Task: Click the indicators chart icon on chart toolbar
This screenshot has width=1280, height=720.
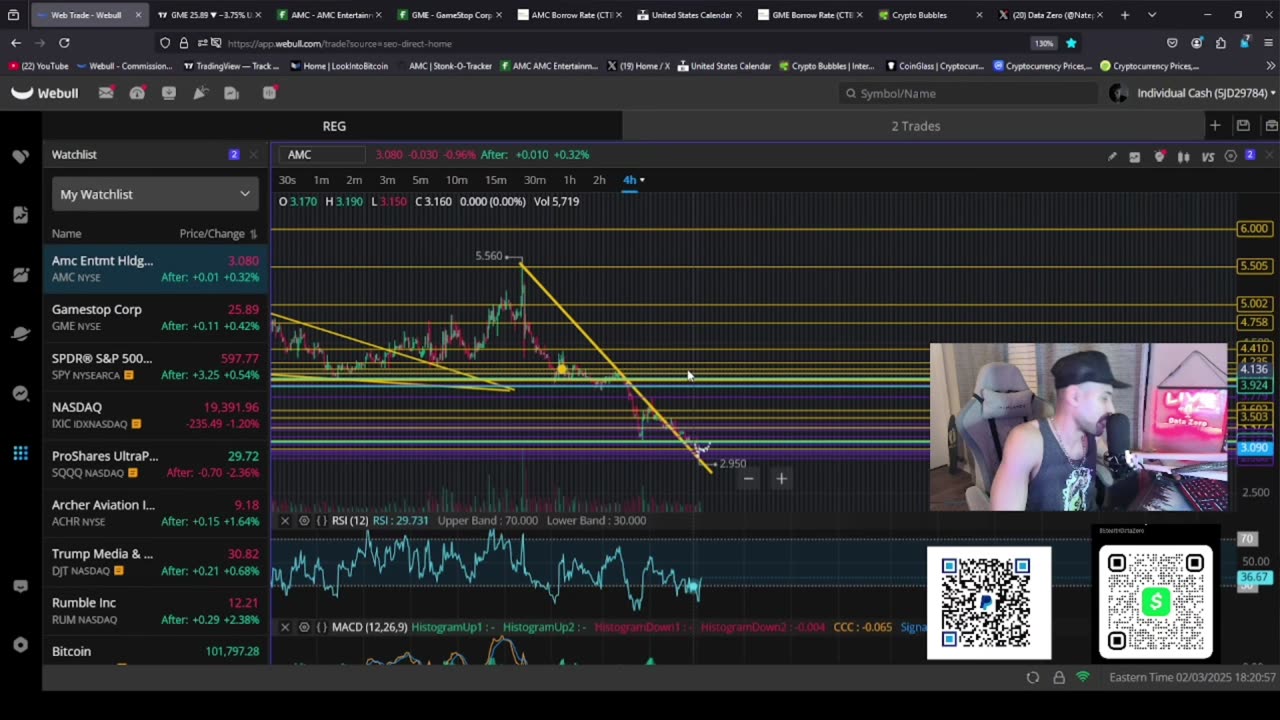Action: (x=1135, y=156)
